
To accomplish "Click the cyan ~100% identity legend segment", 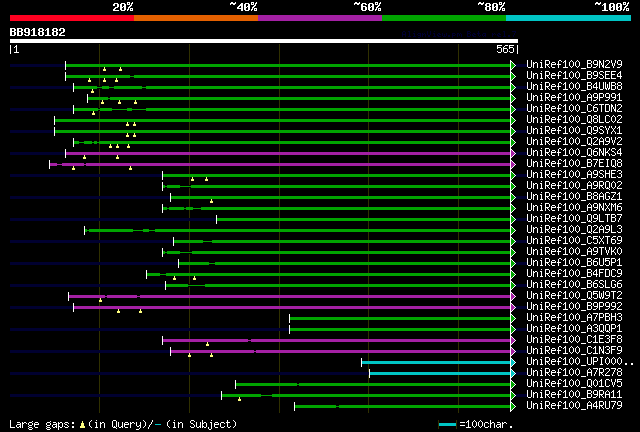I will [x=569, y=18].
